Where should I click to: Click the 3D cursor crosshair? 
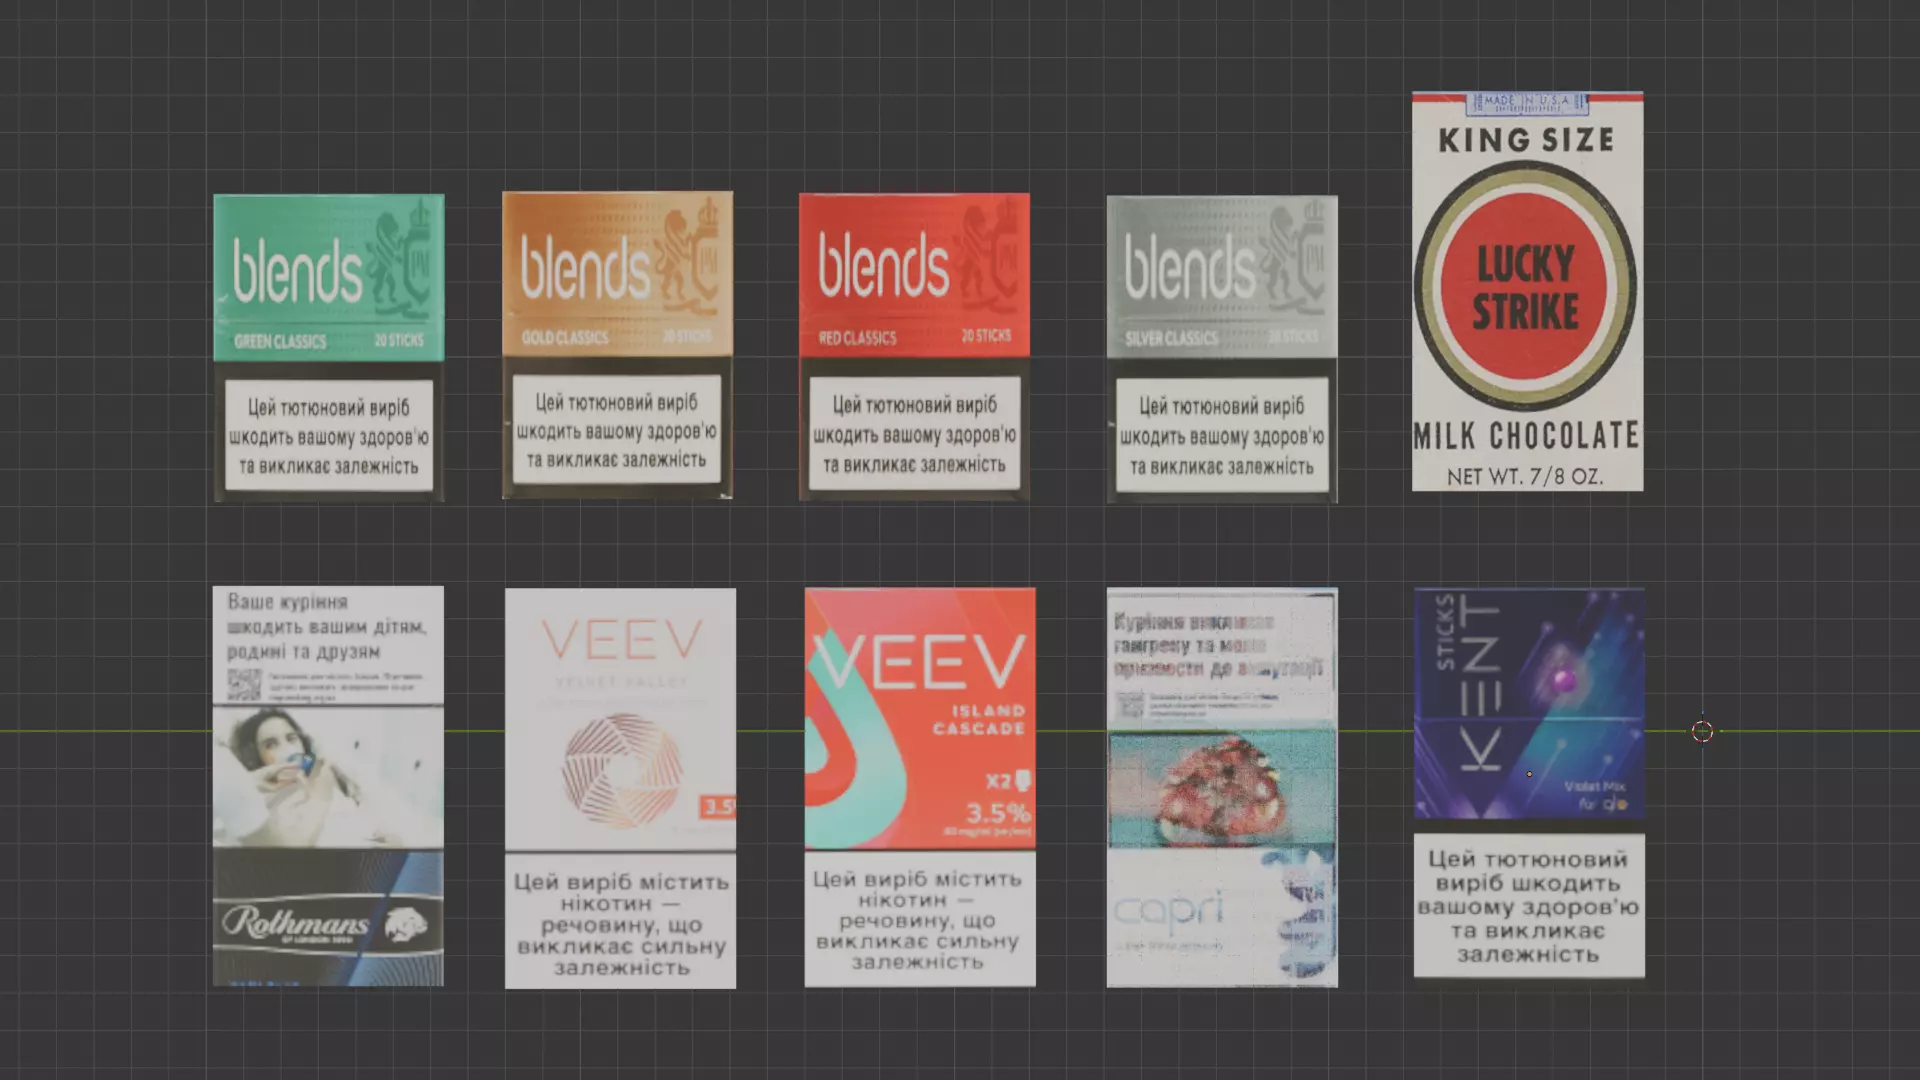click(1702, 731)
